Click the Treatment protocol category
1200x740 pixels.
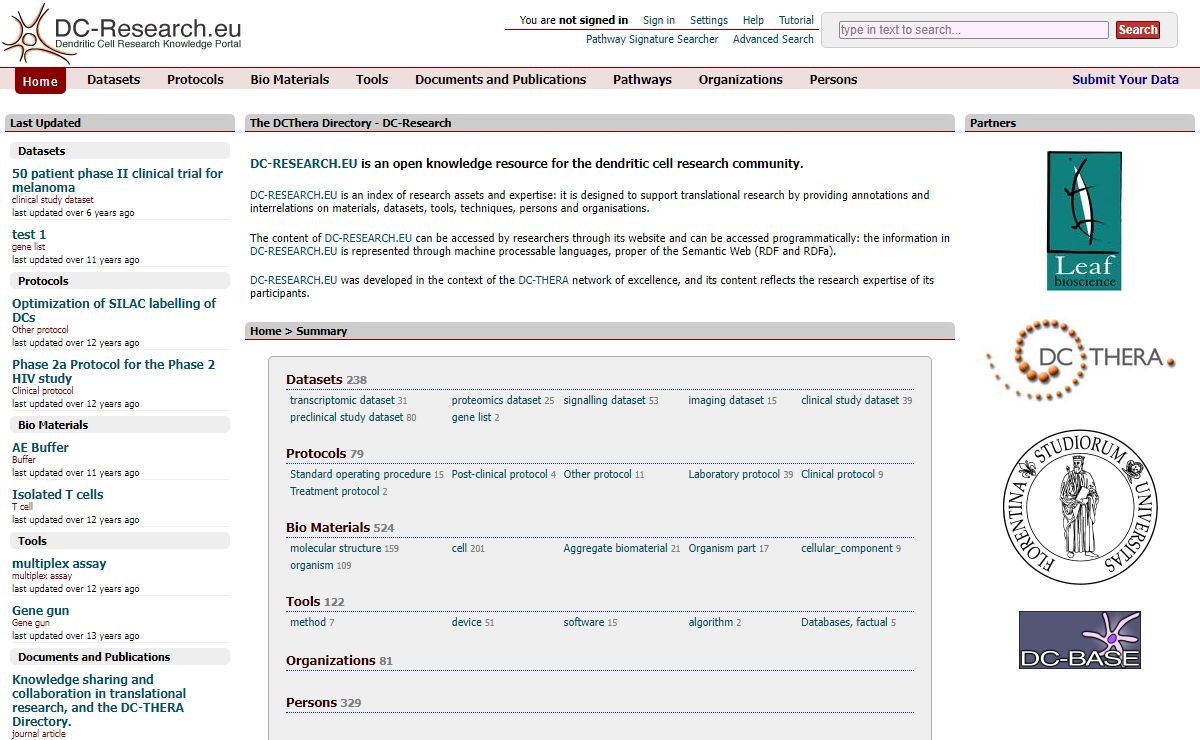coord(334,491)
